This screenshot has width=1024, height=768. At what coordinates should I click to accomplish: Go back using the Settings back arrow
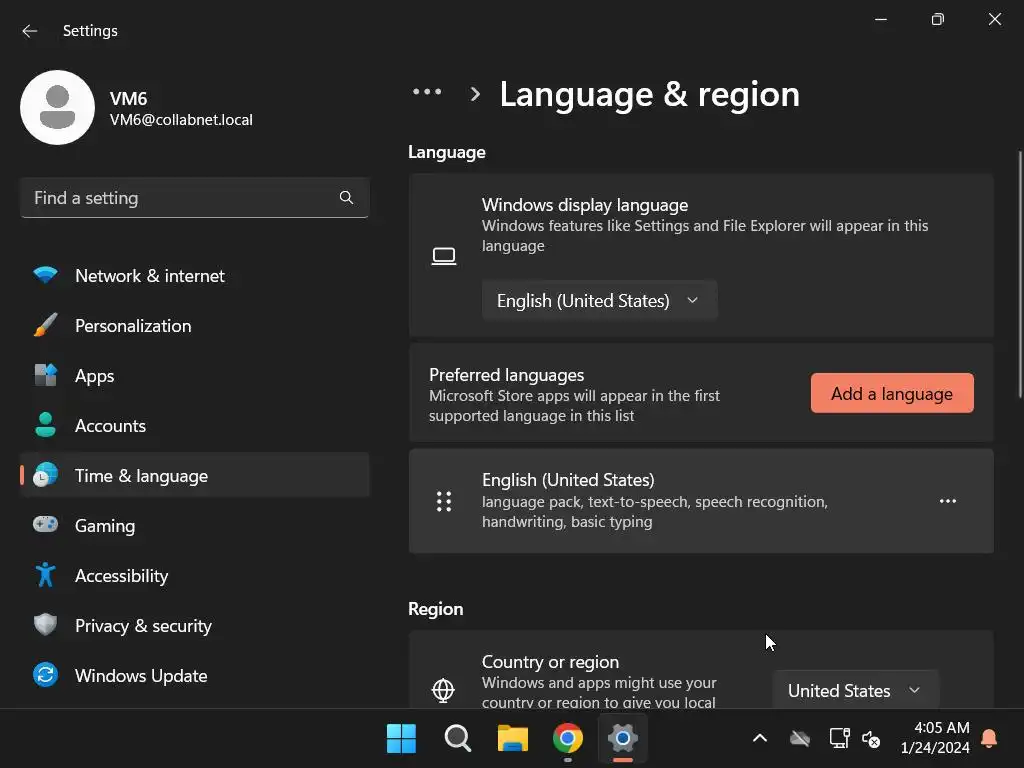pyautogui.click(x=29, y=31)
